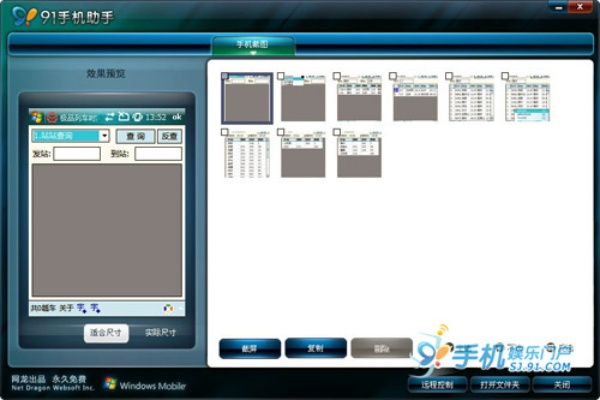Image resolution: width=600 pixels, height=400 pixels.
Task: Click the Windows Start flag in phone preview
Action: [37, 117]
